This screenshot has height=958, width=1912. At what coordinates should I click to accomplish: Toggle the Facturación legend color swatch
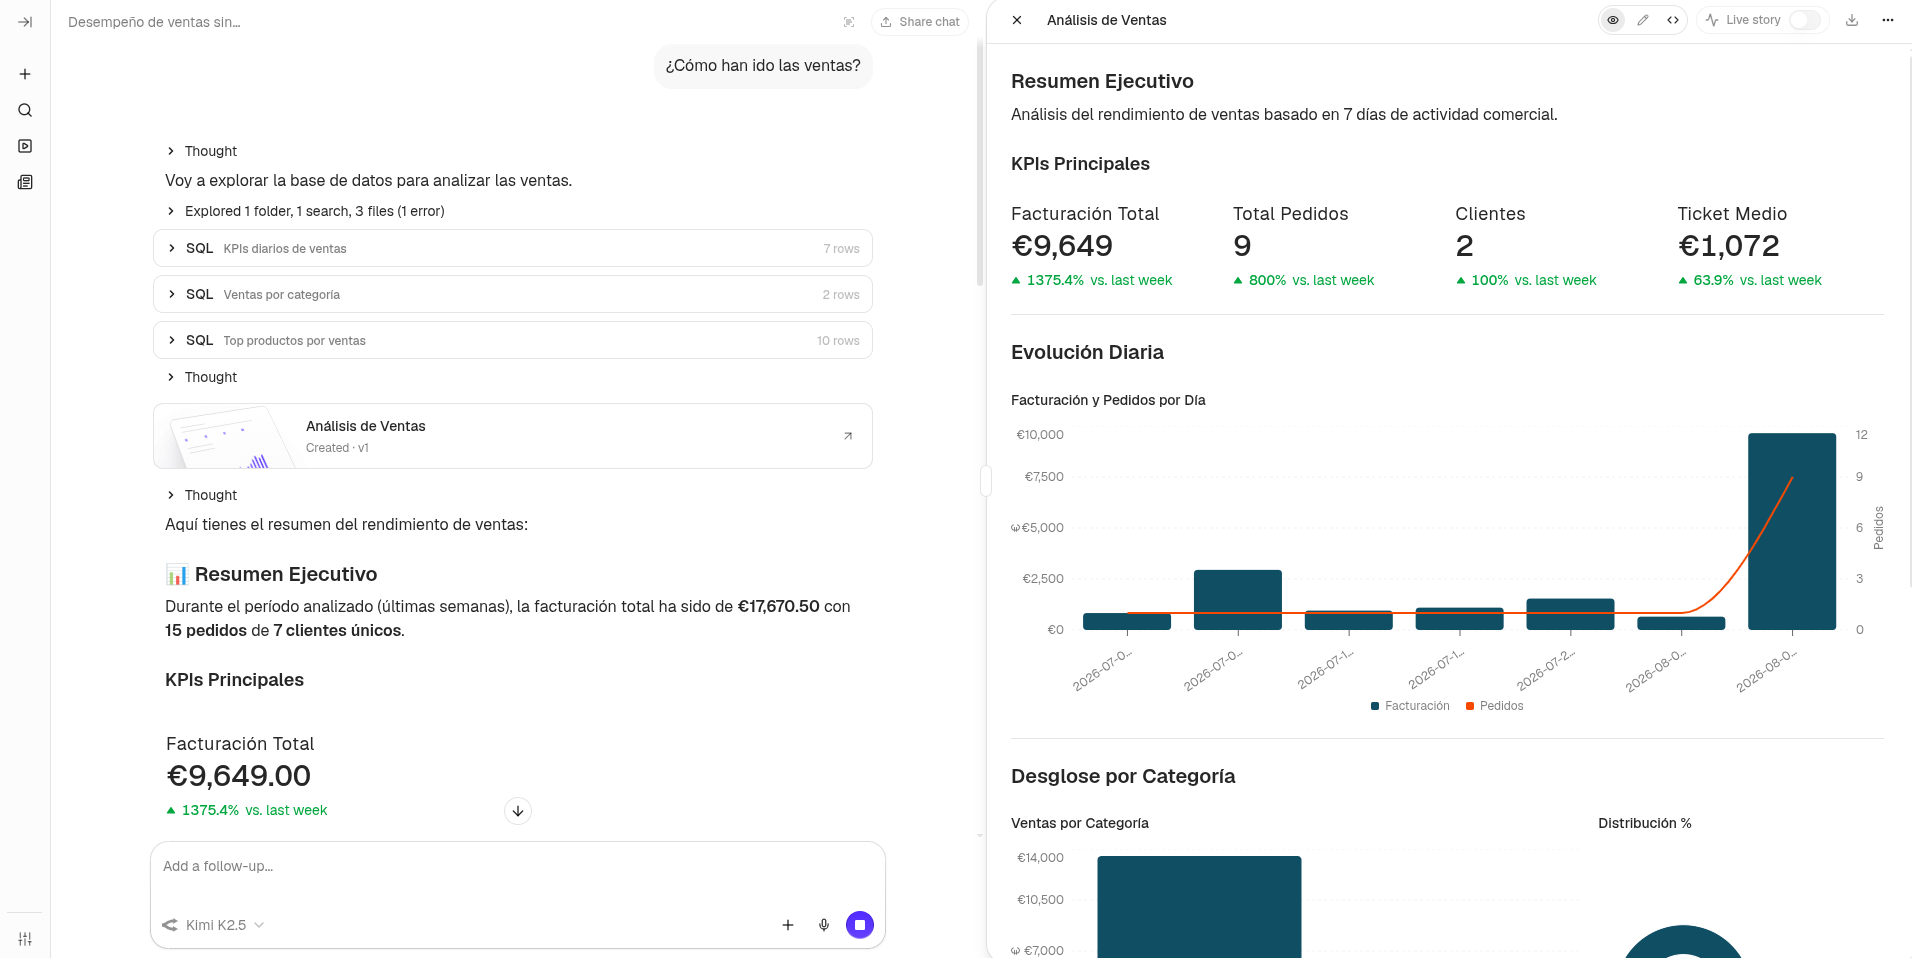pyautogui.click(x=1375, y=706)
